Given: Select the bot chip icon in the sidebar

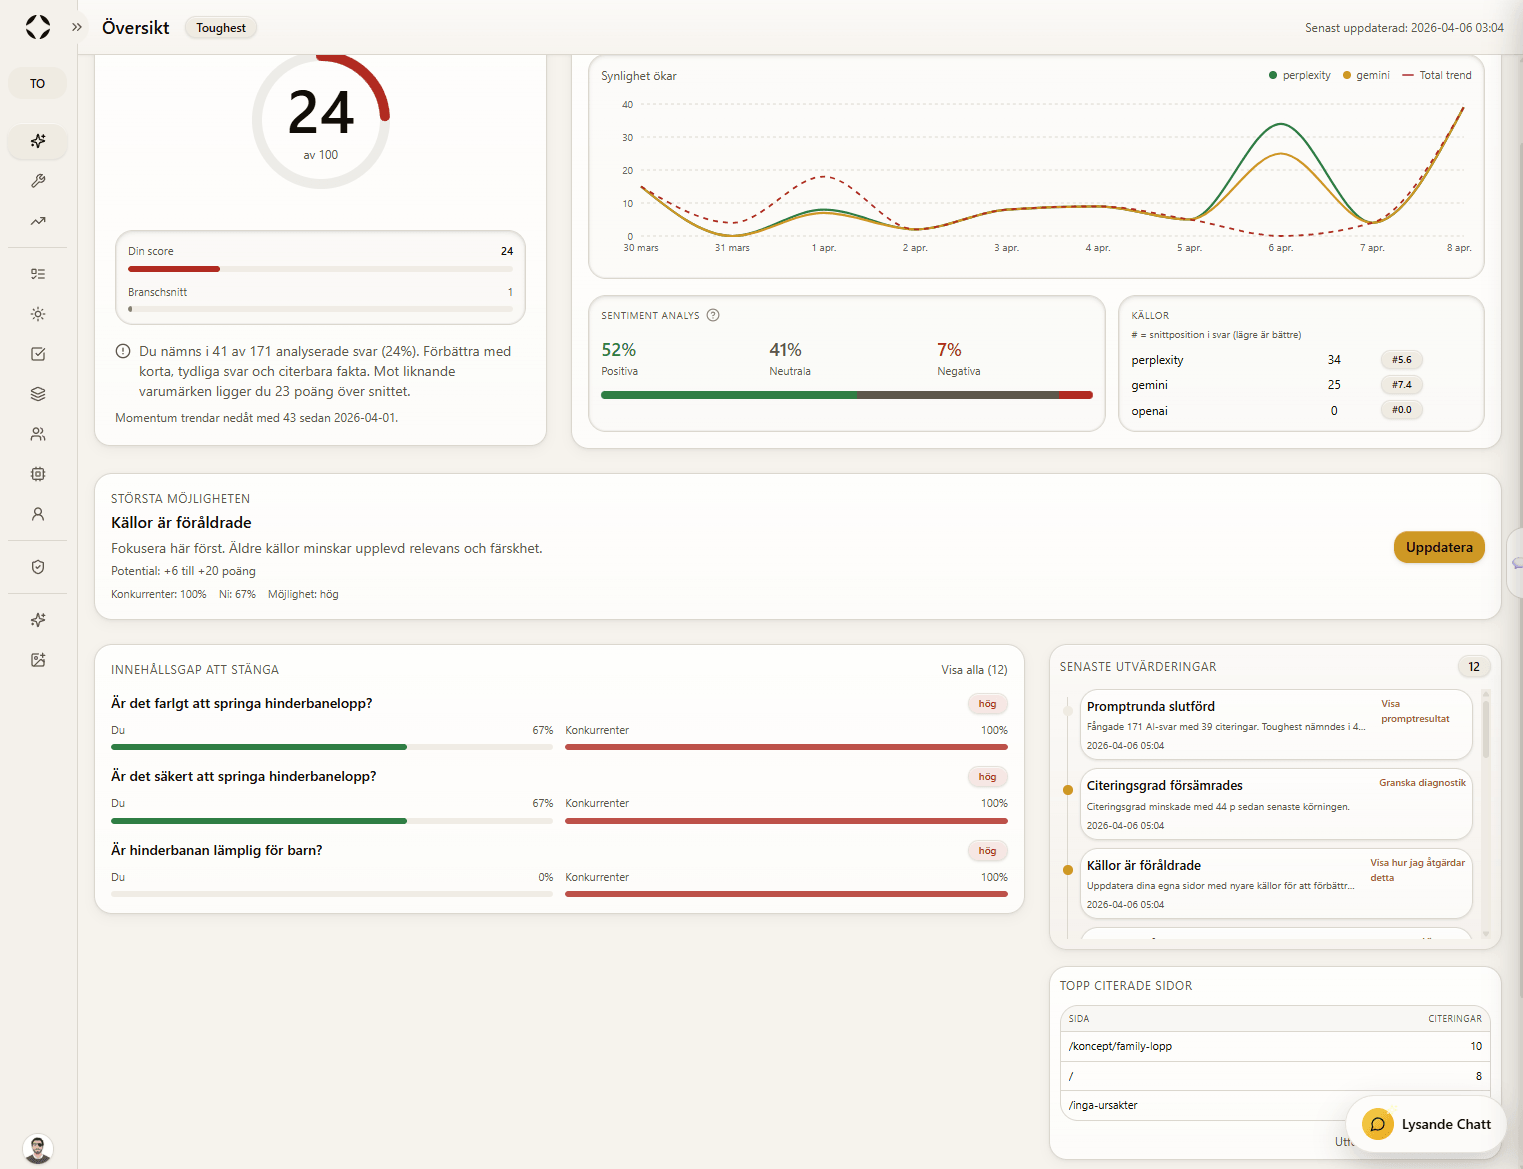Looking at the screenshot, I should point(37,473).
